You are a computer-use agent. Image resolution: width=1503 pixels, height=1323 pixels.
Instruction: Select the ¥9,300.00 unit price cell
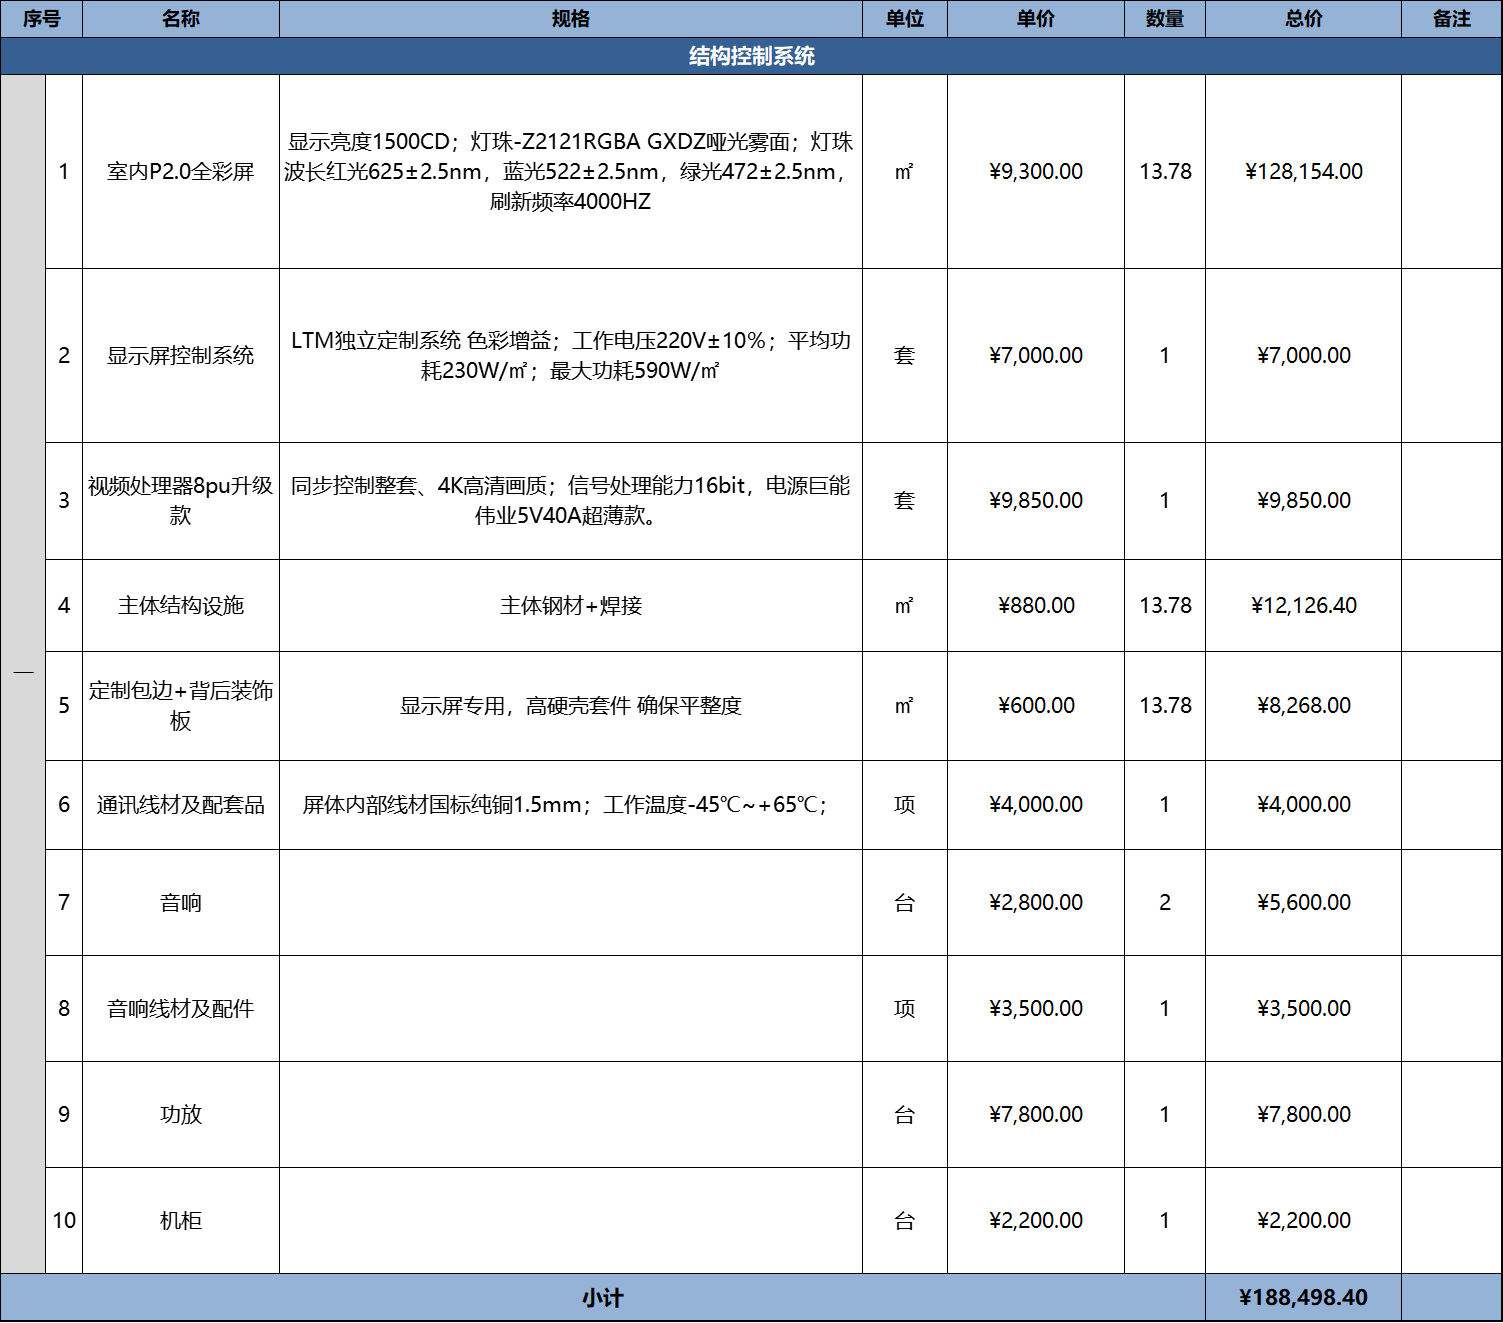1036,172
